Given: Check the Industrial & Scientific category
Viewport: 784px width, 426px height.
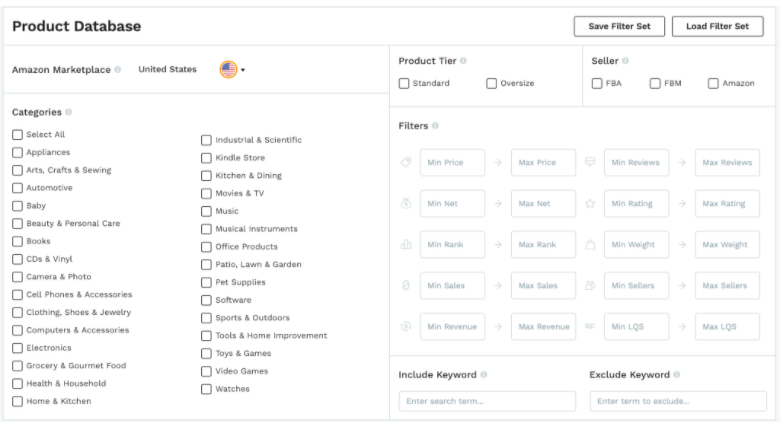Looking at the screenshot, I should coord(206,140).
